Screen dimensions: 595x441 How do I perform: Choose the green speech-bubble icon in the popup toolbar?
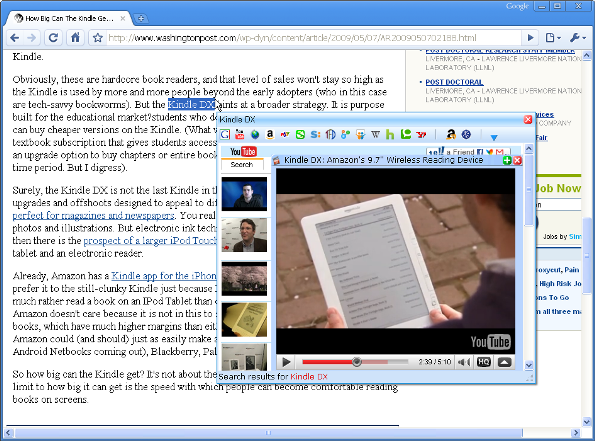click(406, 134)
